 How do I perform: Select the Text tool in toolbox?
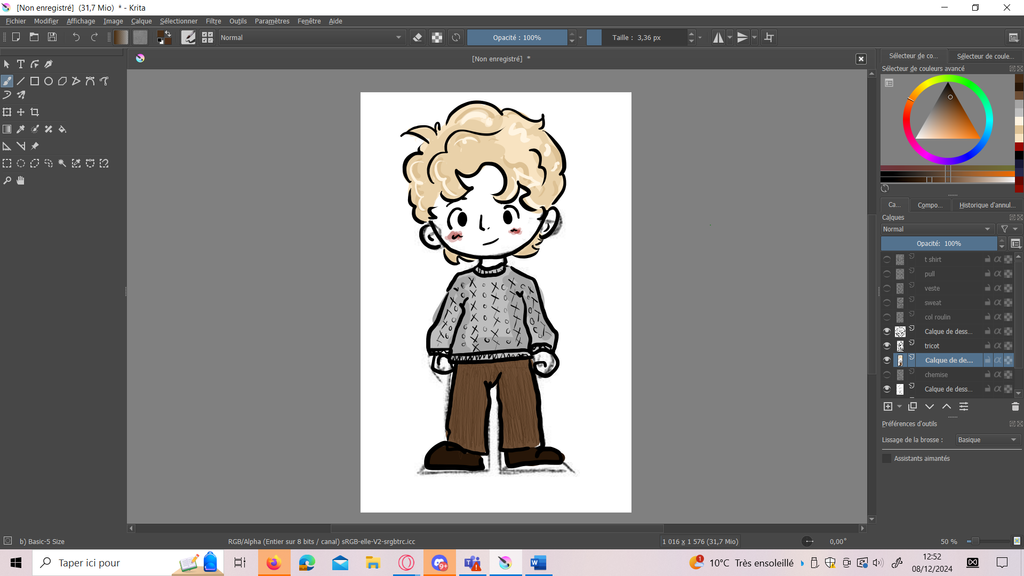pos(20,64)
